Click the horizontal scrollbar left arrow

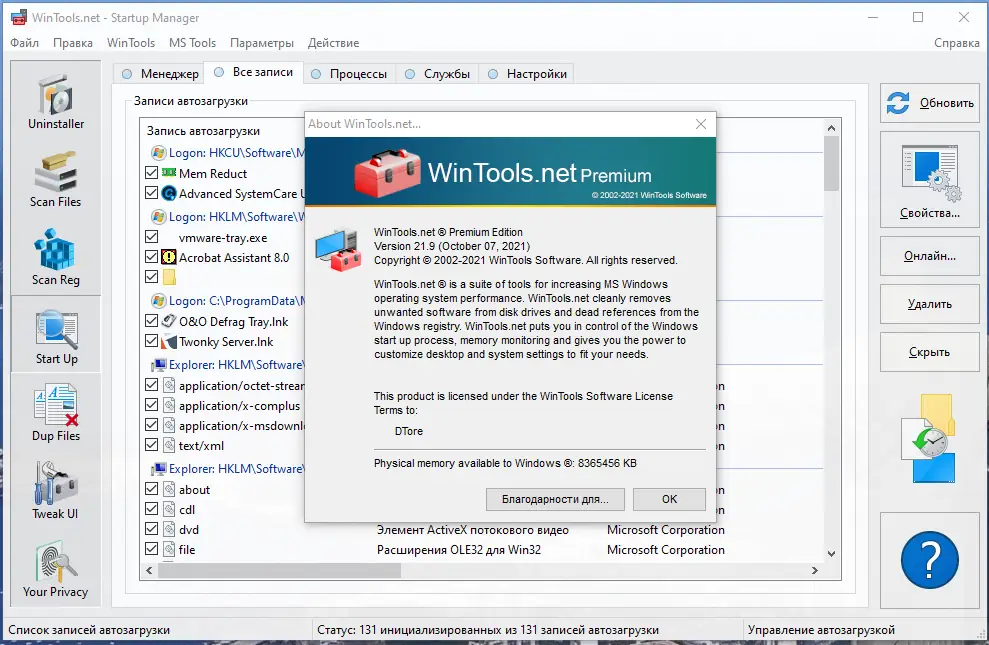(x=149, y=570)
